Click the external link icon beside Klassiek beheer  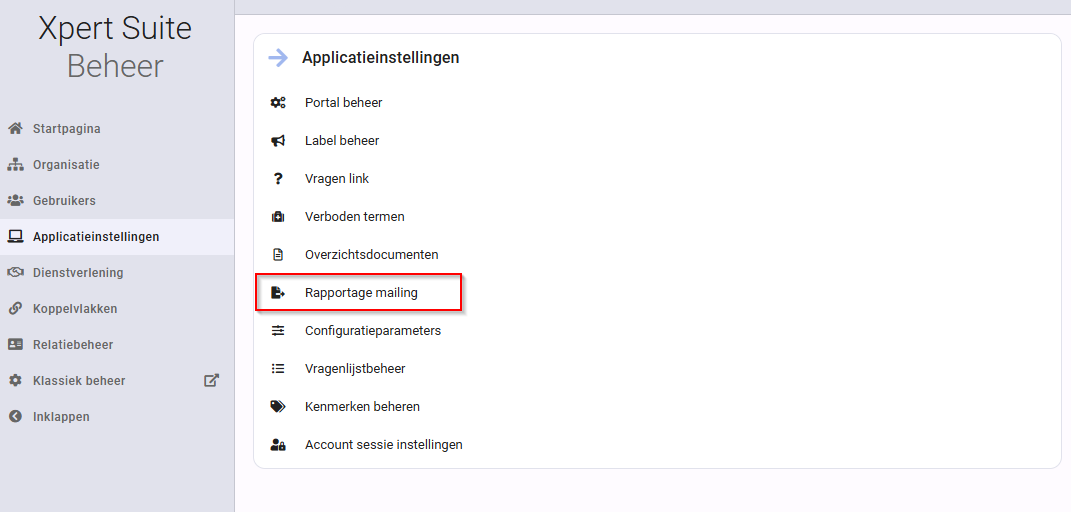coord(212,380)
